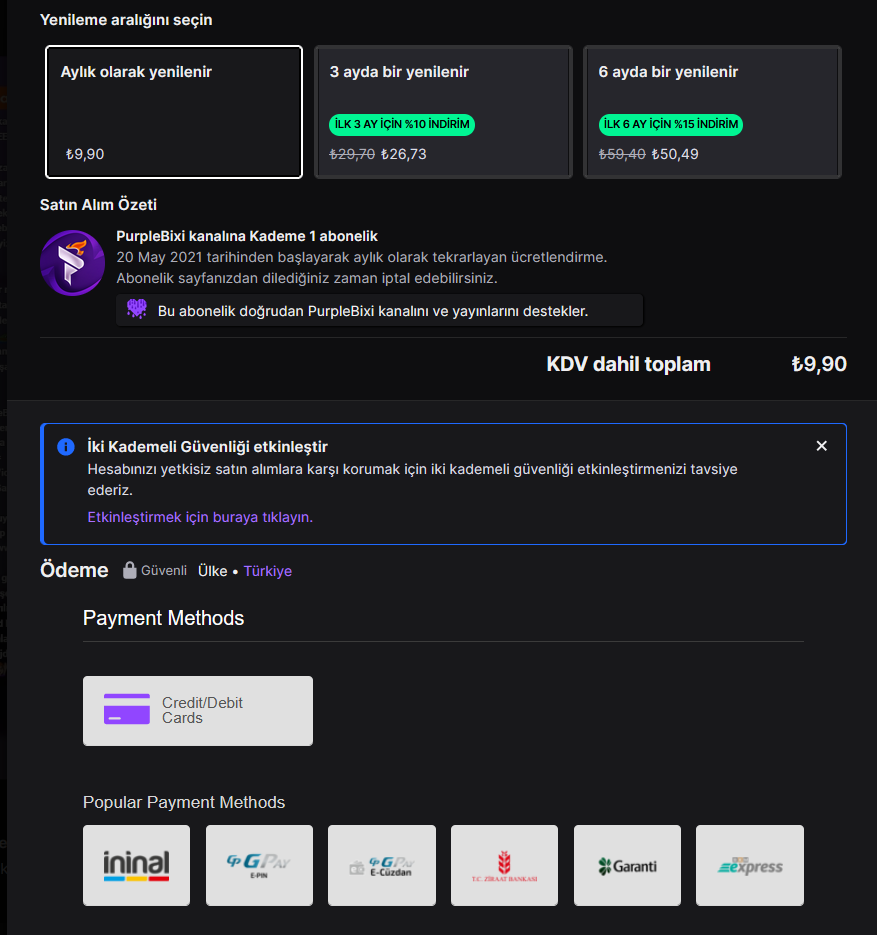The width and height of the screenshot is (878, 938).
Task: Select the ininal payment method
Action: pos(136,865)
